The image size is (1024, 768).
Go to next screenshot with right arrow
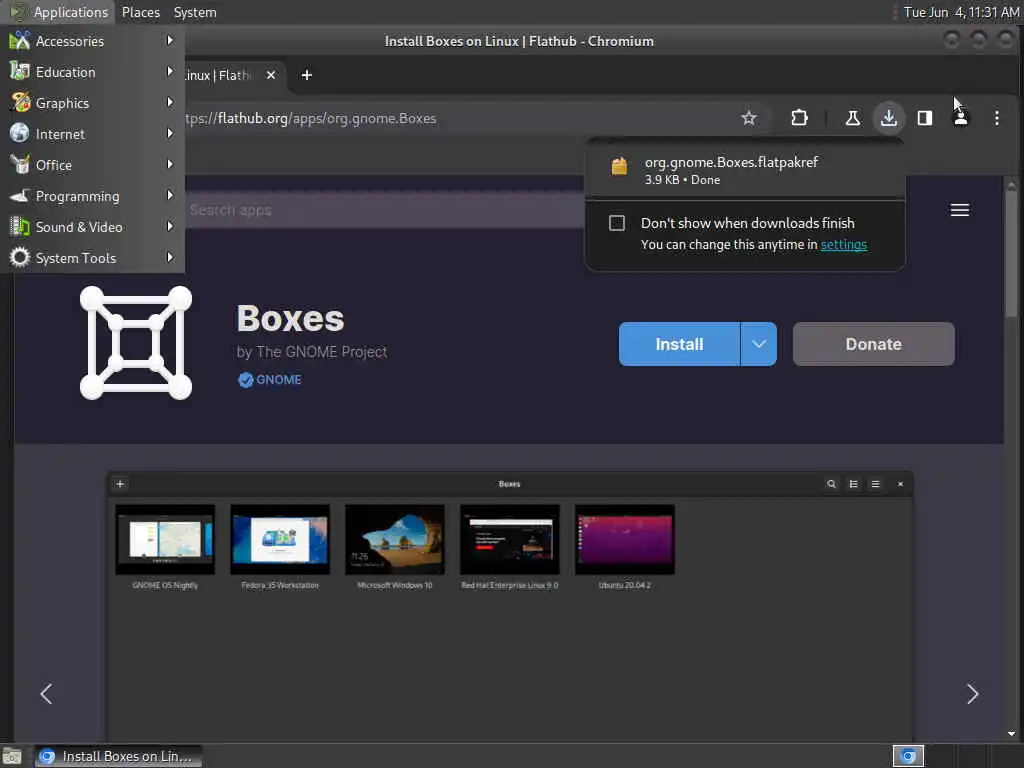pos(972,694)
